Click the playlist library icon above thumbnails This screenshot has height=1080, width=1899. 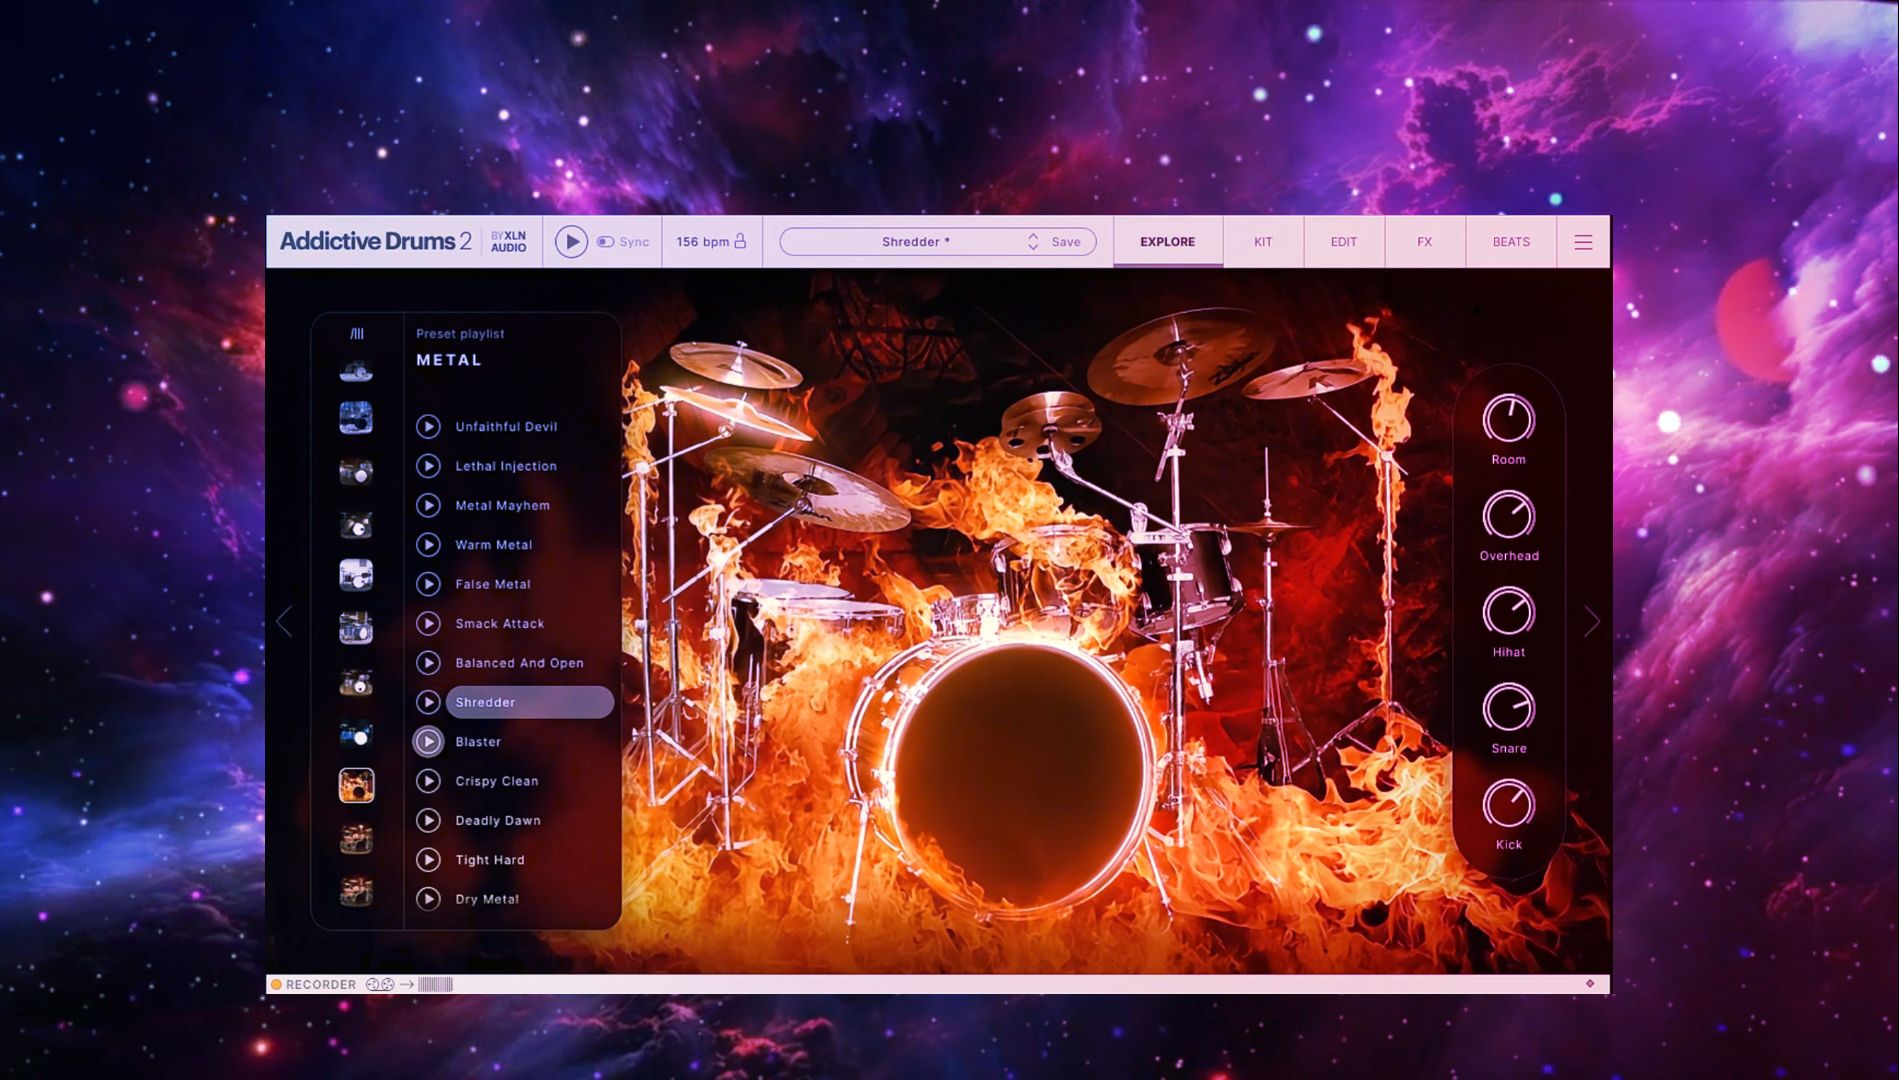[x=357, y=334]
